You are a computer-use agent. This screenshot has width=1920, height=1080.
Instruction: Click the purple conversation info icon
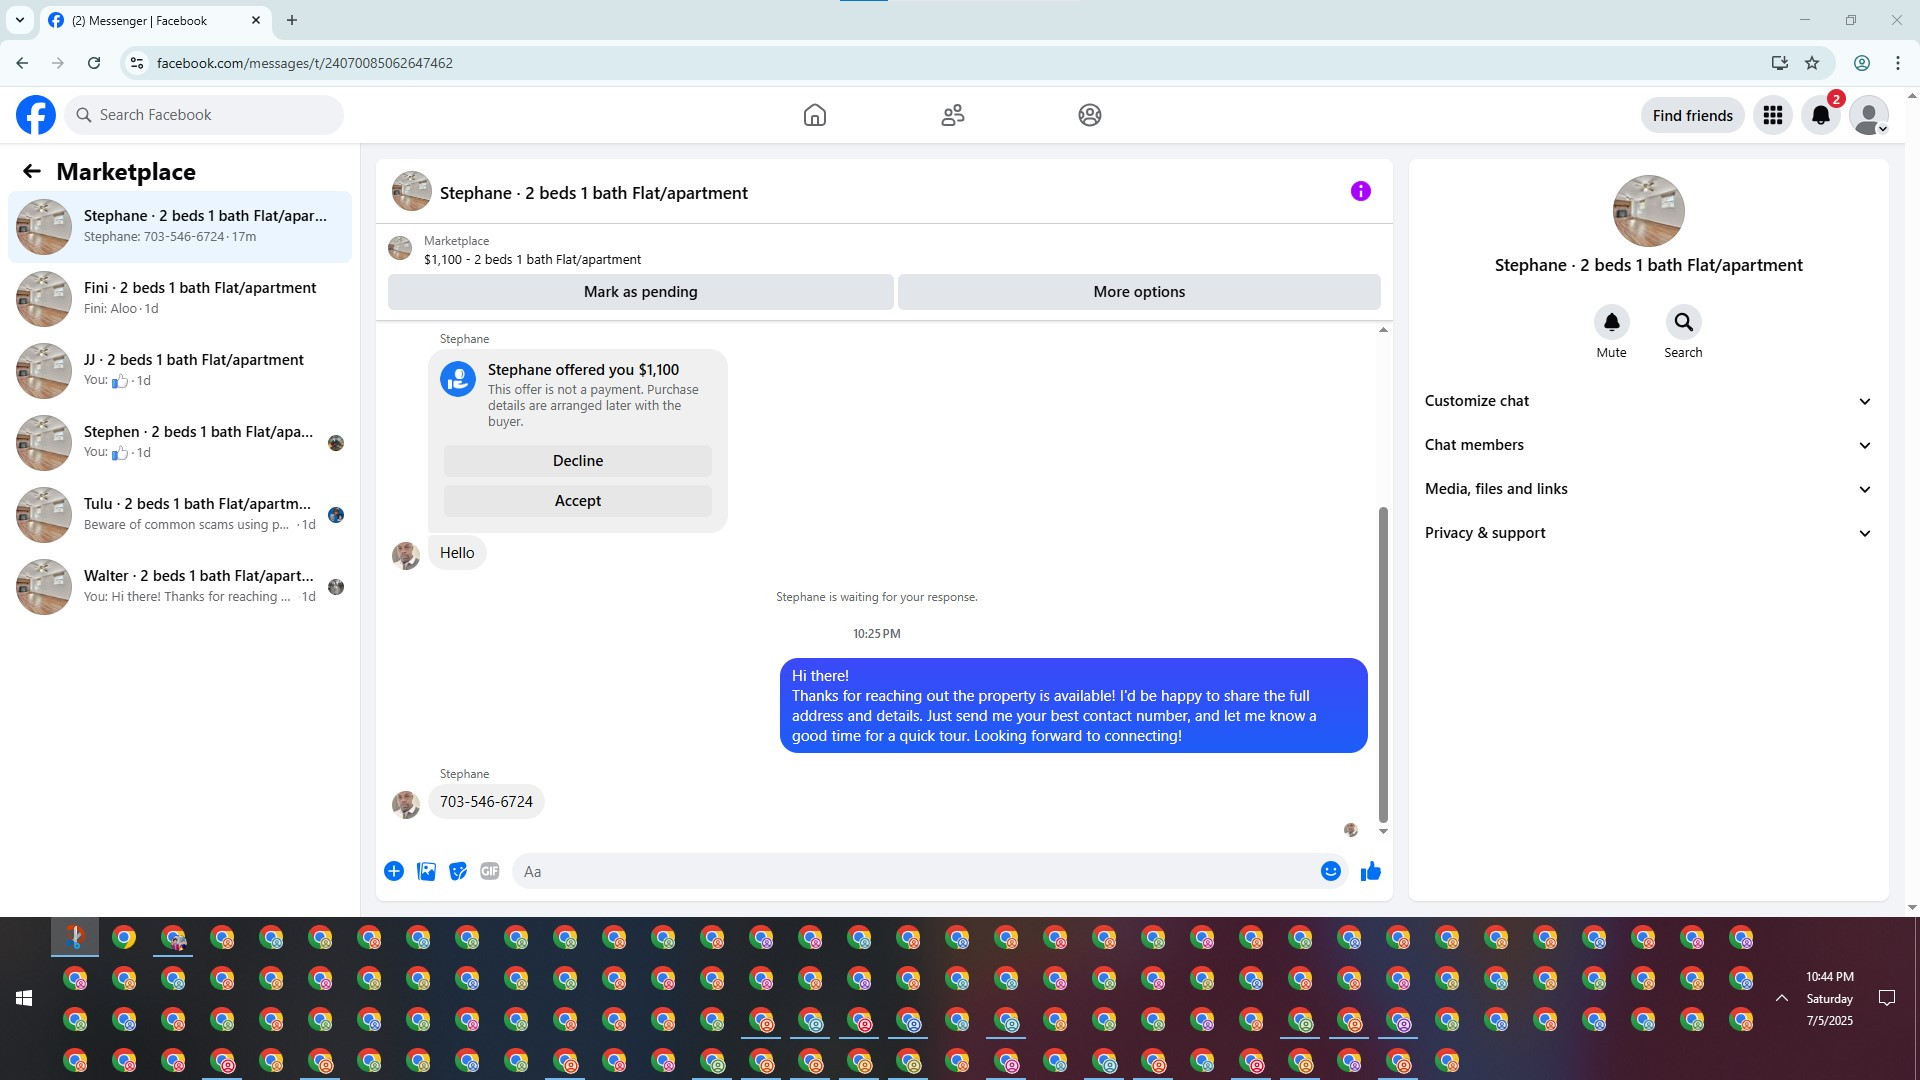1360,191
